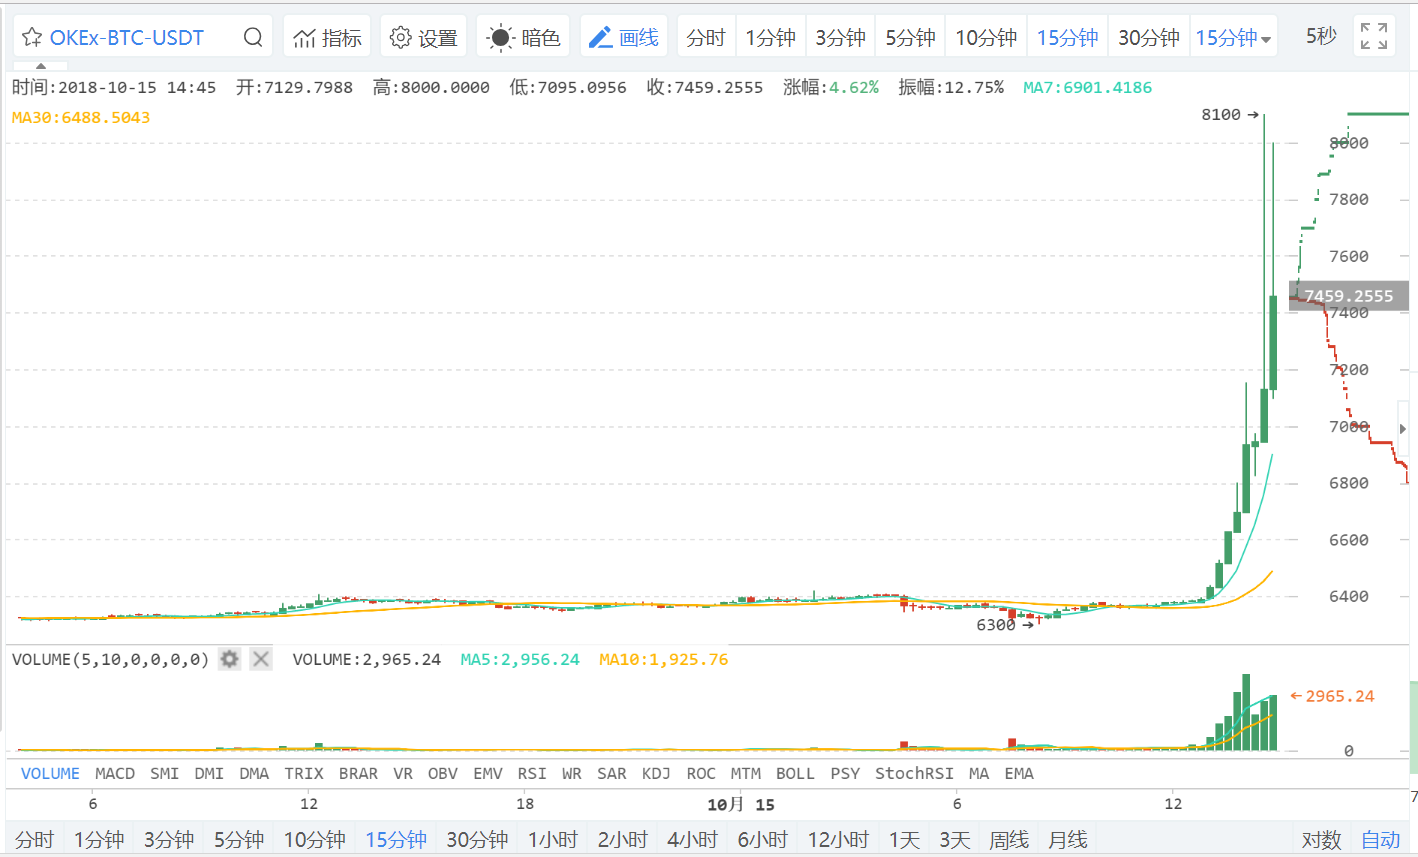Click the 6300 low price marker
1418x857 pixels.
(x=1004, y=625)
